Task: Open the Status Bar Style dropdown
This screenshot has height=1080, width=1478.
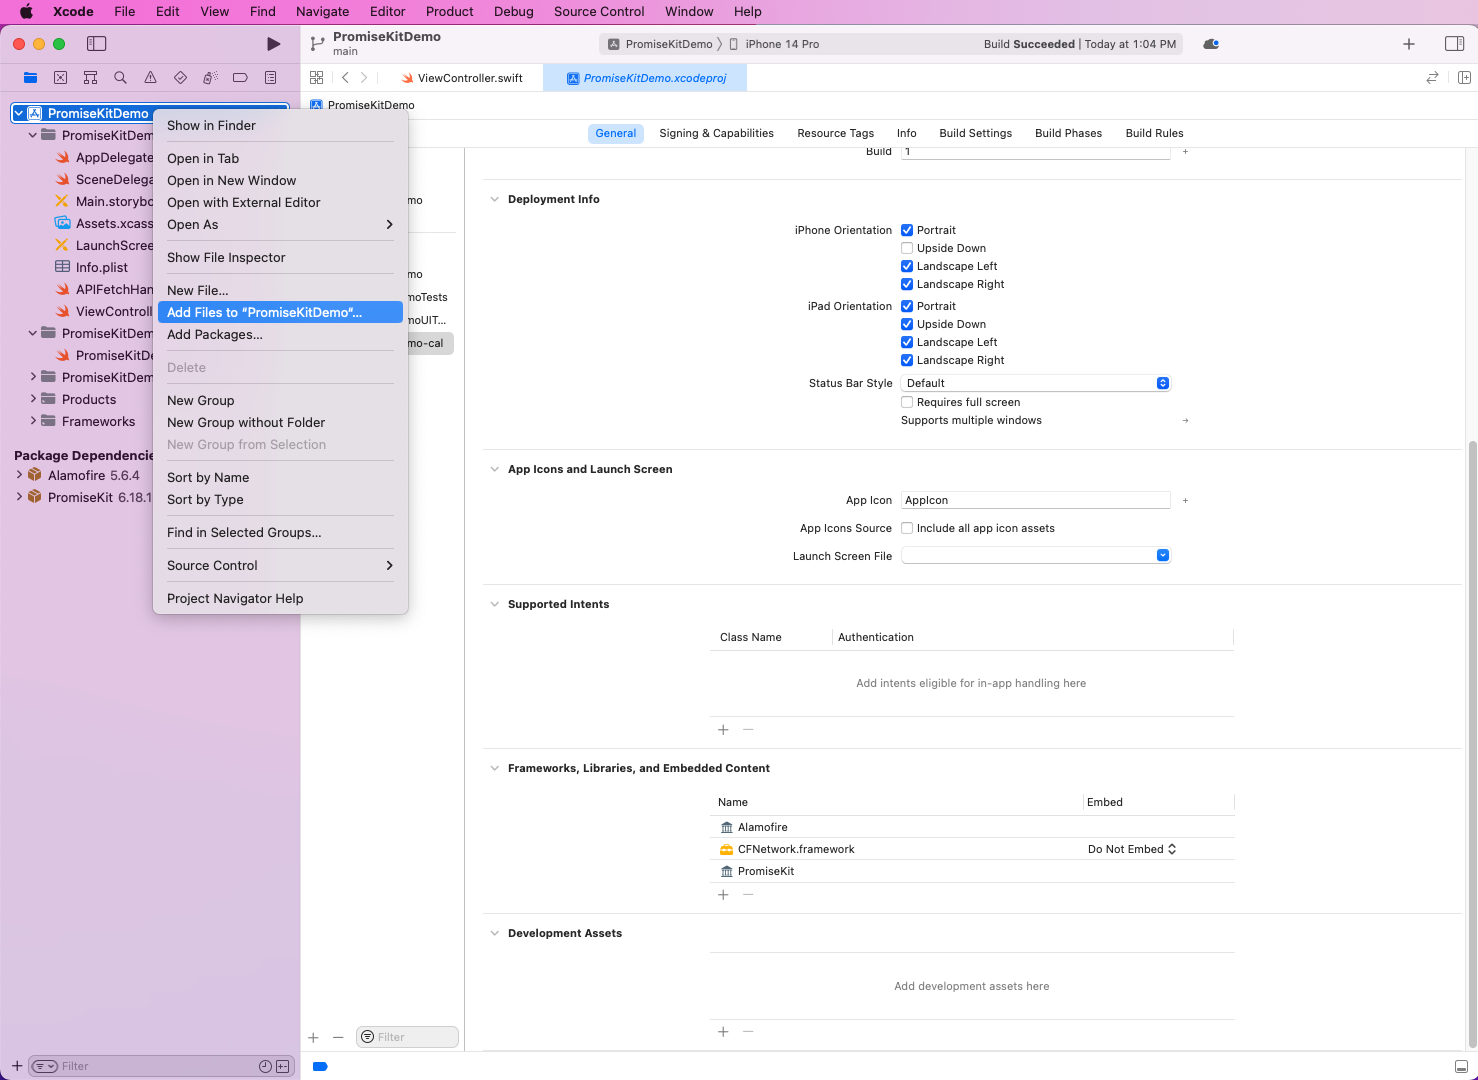Action: (1036, 383)
